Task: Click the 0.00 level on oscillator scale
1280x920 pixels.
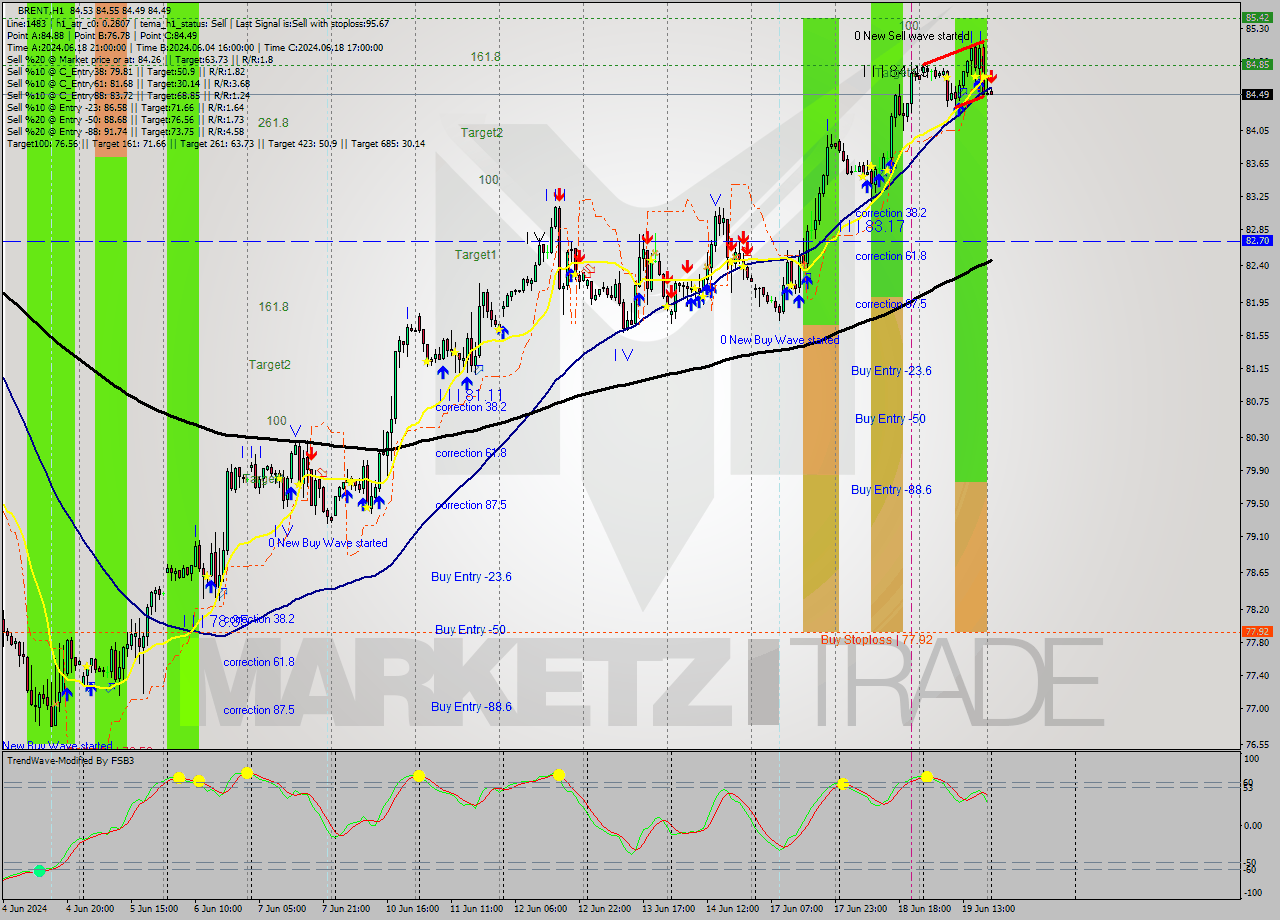Action: point(1253,826)
